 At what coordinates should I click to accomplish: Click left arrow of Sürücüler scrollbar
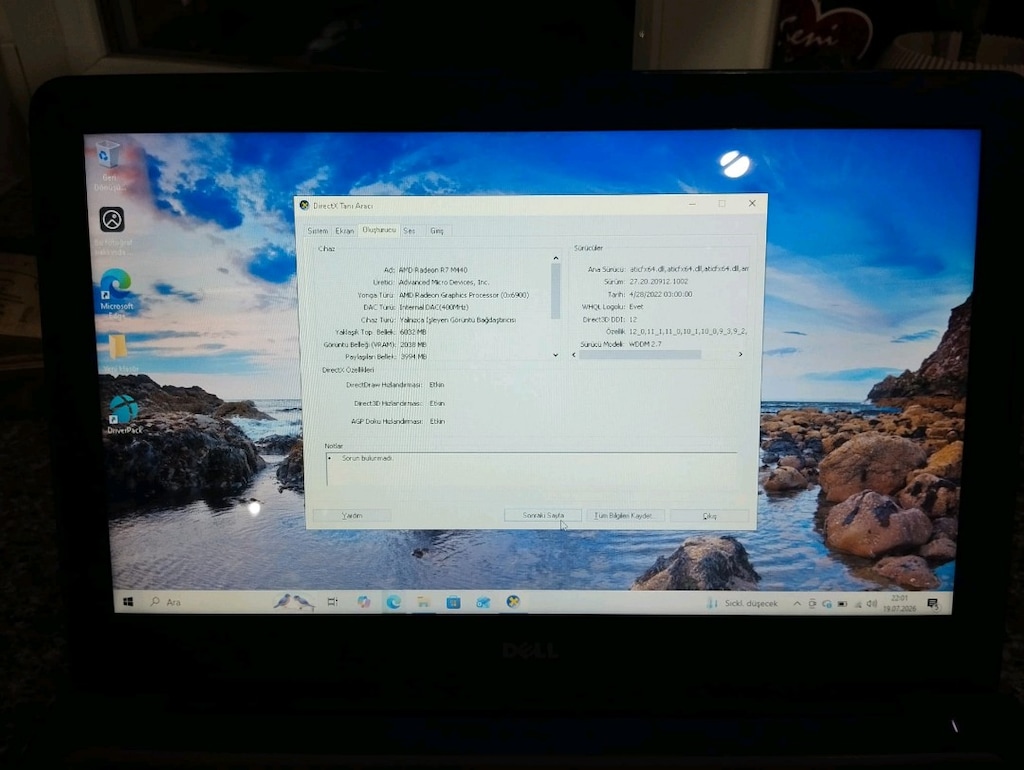(574, 355)
